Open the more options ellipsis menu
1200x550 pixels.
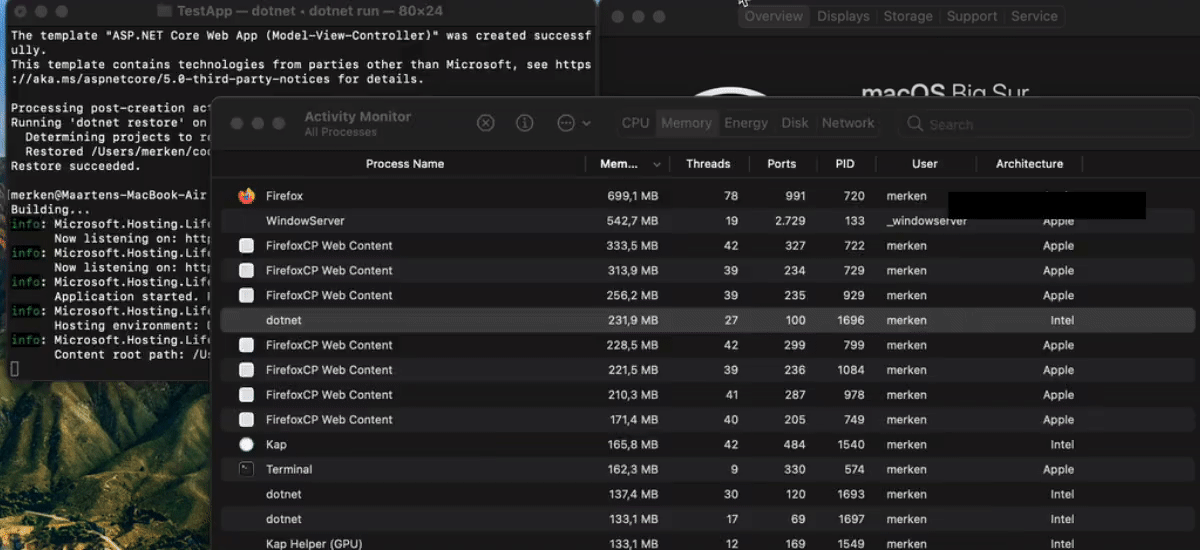573,123
